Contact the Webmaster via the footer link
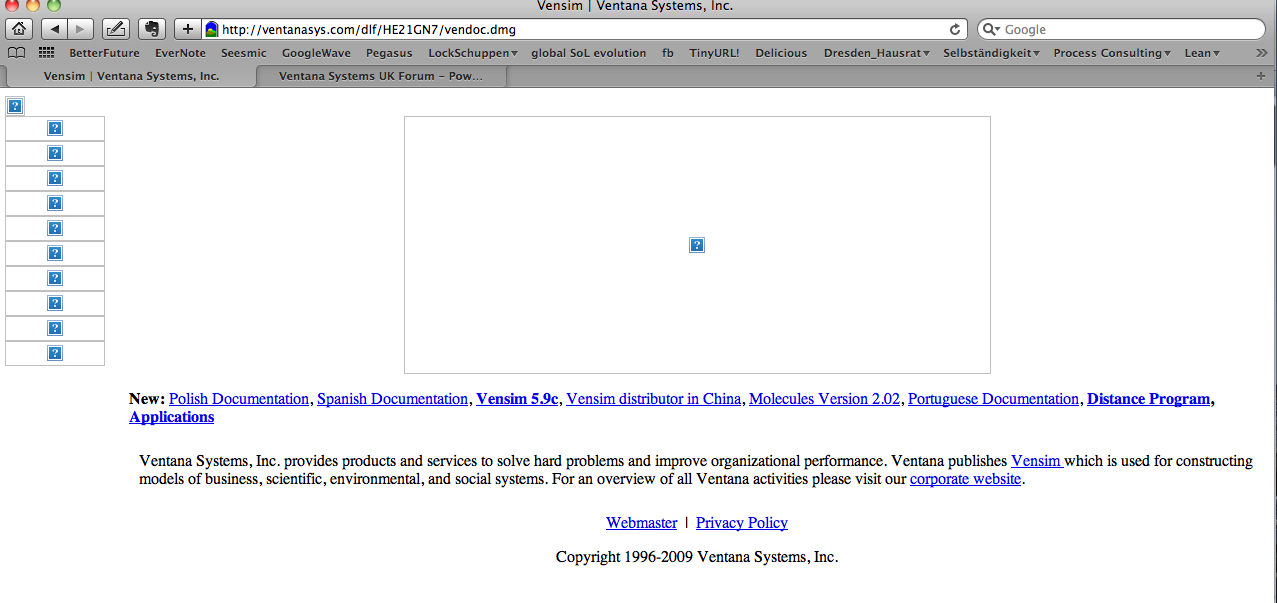Image resolution: width=1277 pixels, height=603 pixels. 641,523
